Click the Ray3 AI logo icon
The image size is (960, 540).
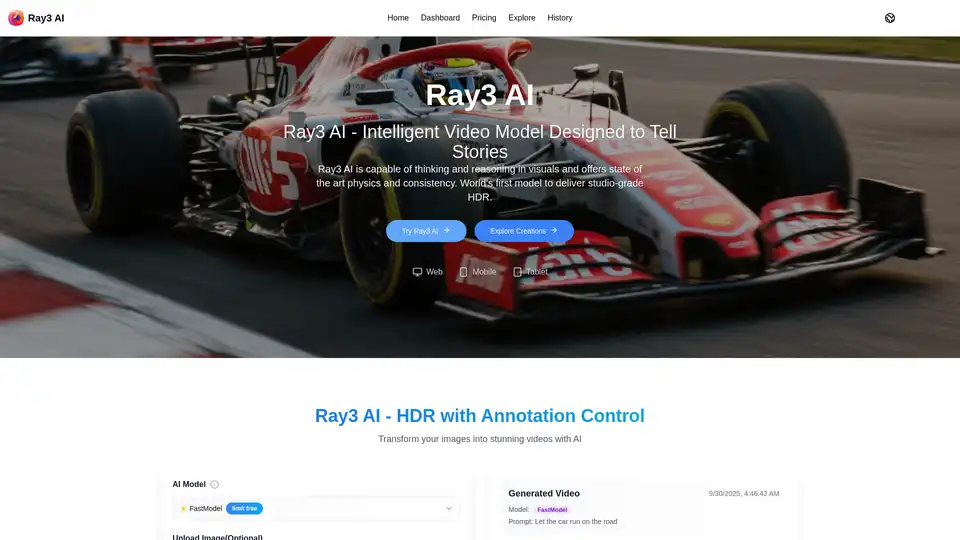[16, 18]
